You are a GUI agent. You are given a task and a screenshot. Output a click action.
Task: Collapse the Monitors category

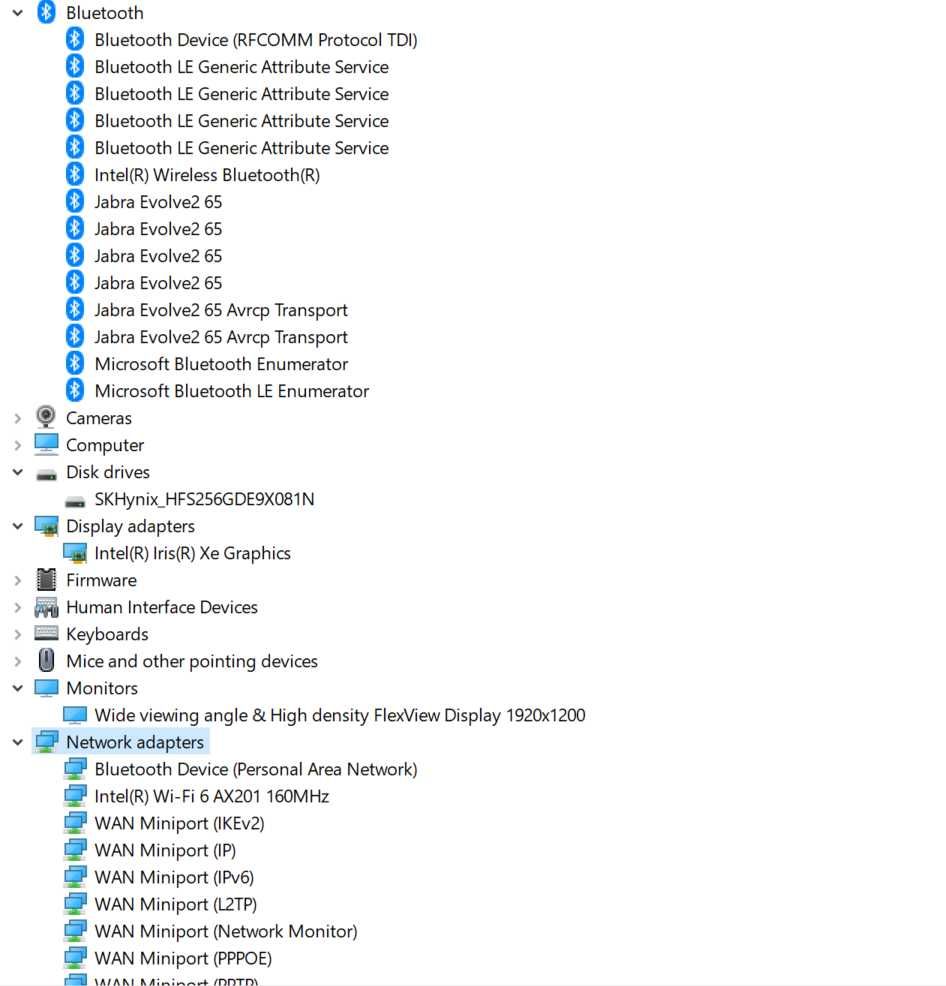[x=18, y=689]
